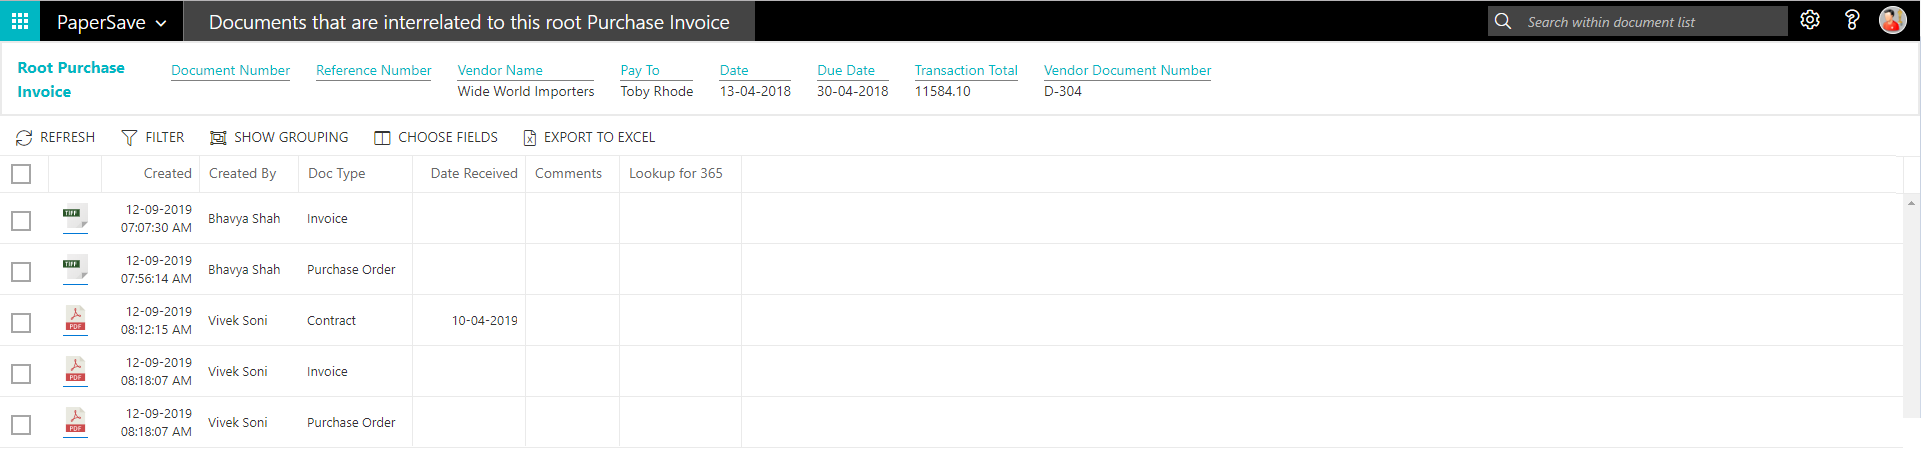Open the TIFF icon for 07:56:14 AM Purchase Order
The width and height of the screenshot is (1921, 455).
75,268
